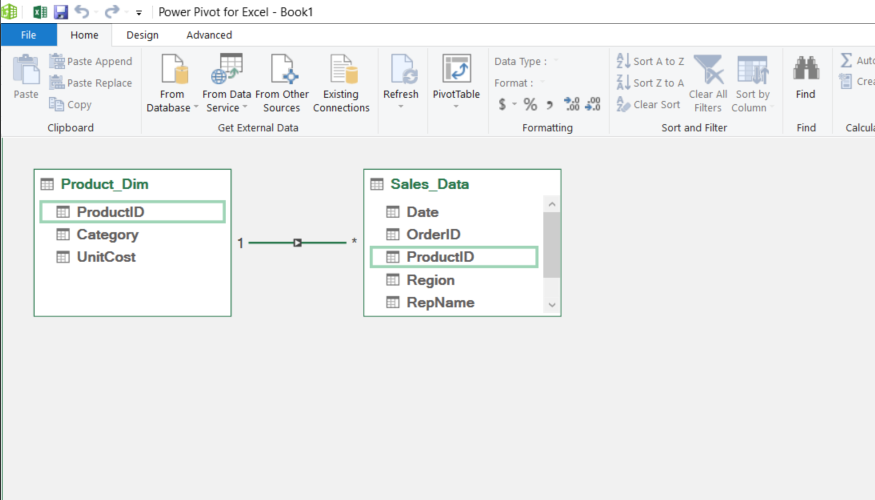Screen dimensions: 875x500
Task: Switch to Home tab
Action: click(x=84, y=35)
